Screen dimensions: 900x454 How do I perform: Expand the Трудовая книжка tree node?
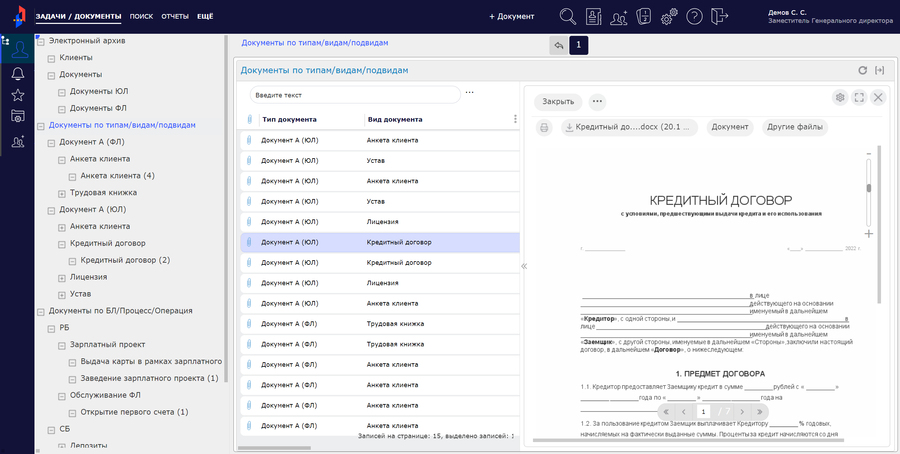pyautogui.click(x=61, y=192)
